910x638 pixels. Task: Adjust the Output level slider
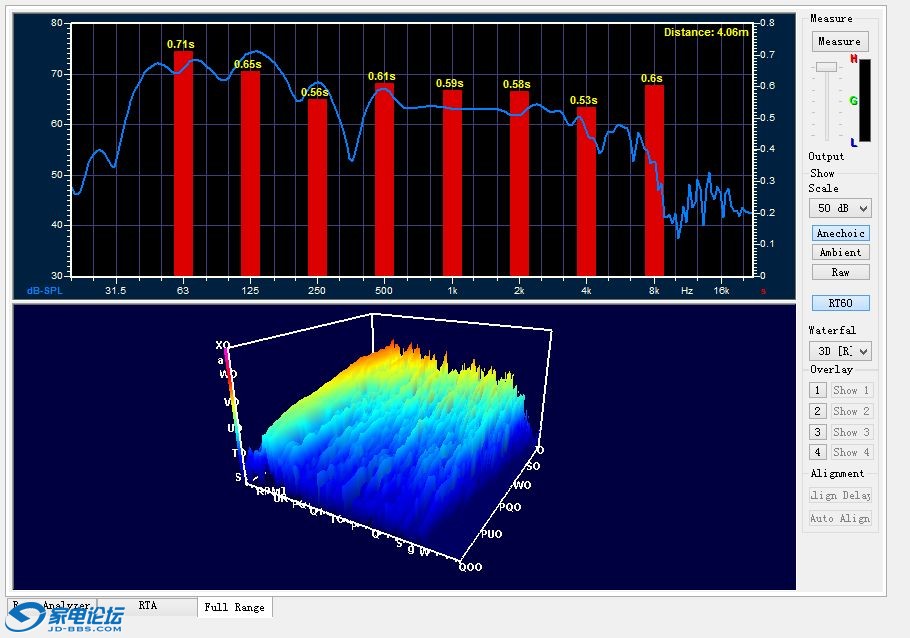tap(826, 67)
